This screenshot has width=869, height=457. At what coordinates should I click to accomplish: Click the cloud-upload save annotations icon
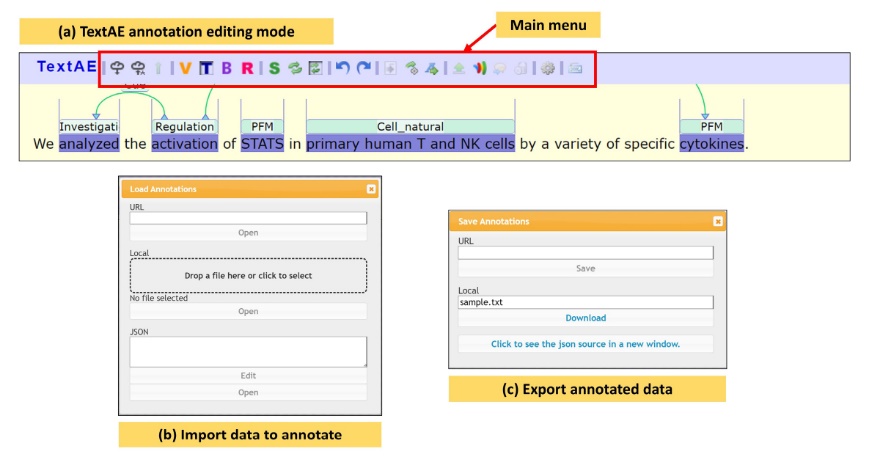(138, 68)
